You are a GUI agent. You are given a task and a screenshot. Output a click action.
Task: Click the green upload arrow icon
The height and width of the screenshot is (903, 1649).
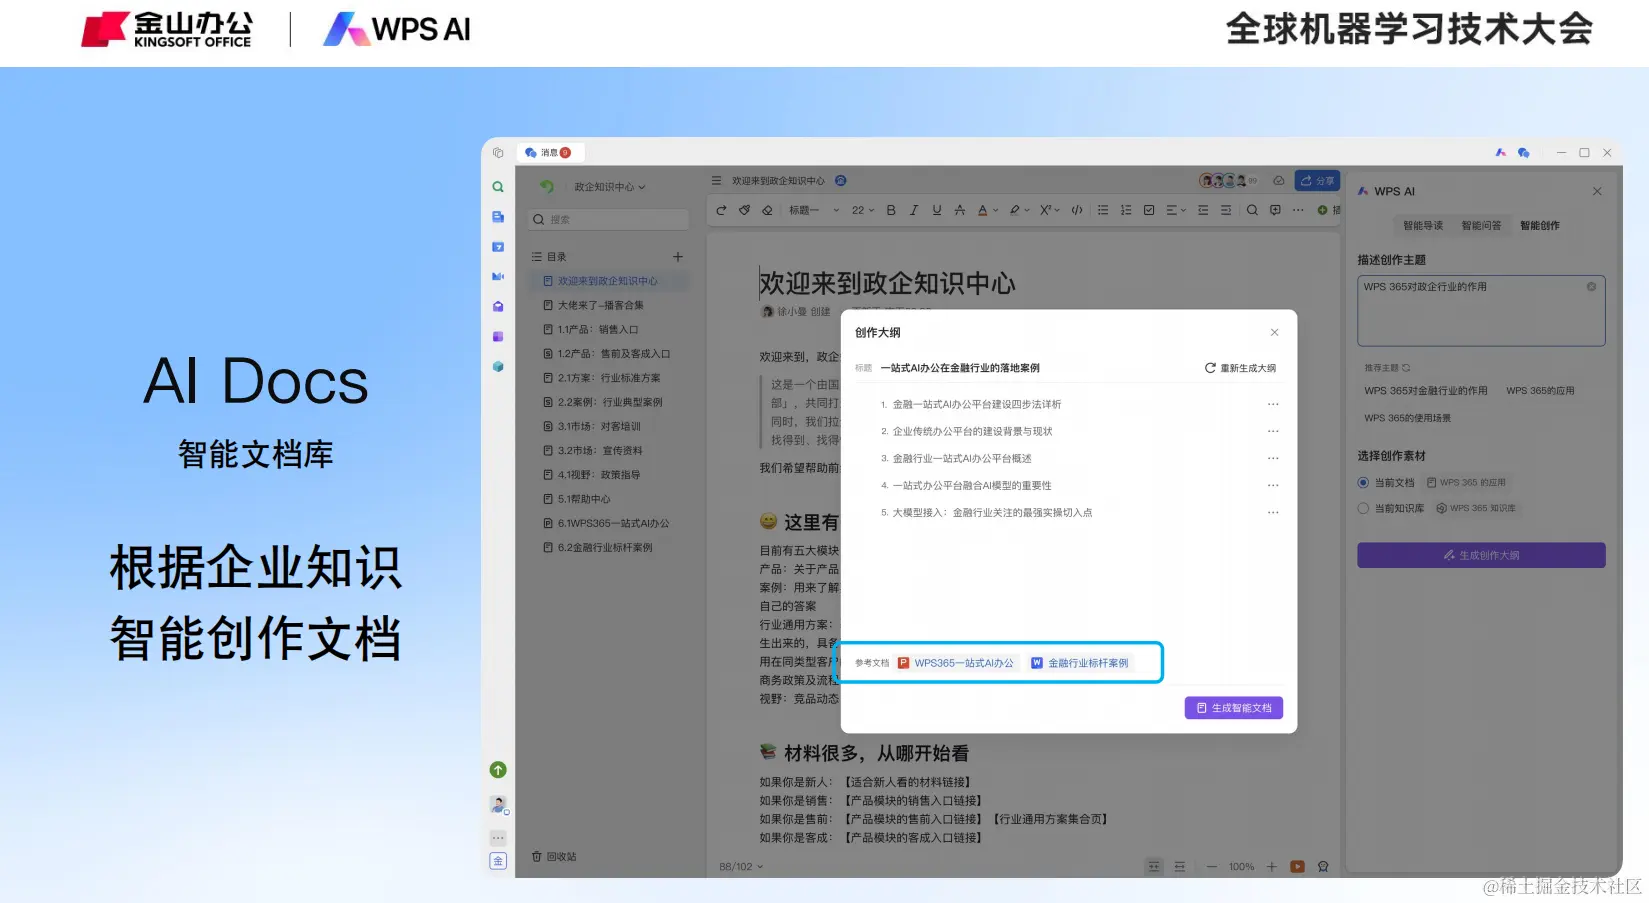click(x=498, y=770)
